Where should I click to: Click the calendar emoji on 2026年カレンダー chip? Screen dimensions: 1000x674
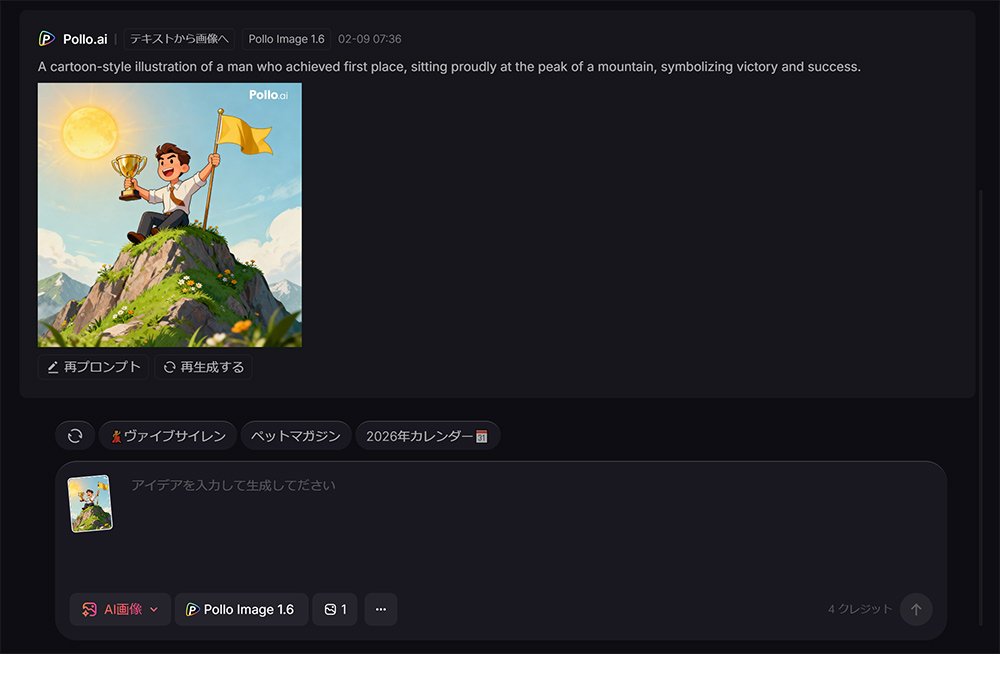point(482,435)
